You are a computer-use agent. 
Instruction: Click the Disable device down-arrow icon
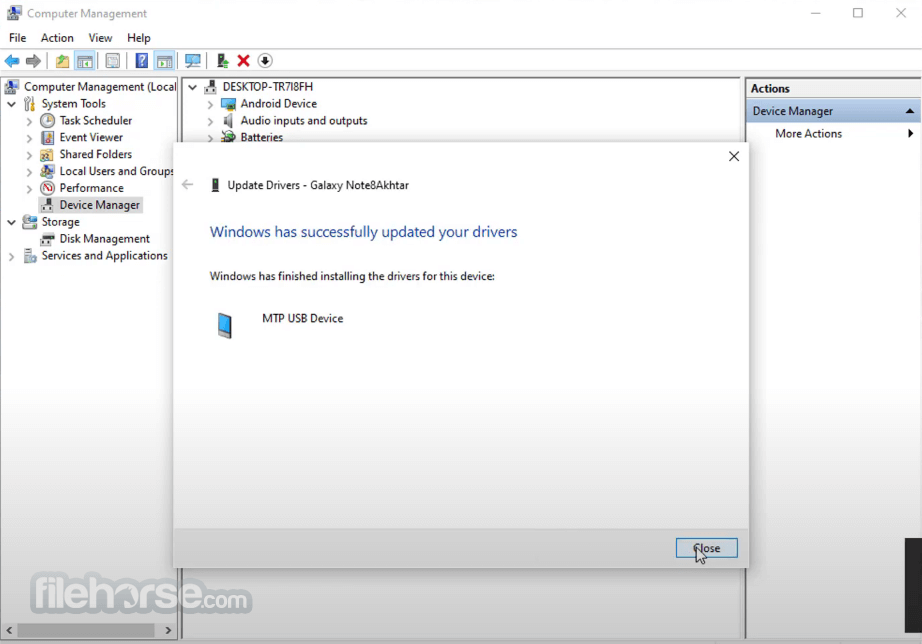[x=265, y=61]
